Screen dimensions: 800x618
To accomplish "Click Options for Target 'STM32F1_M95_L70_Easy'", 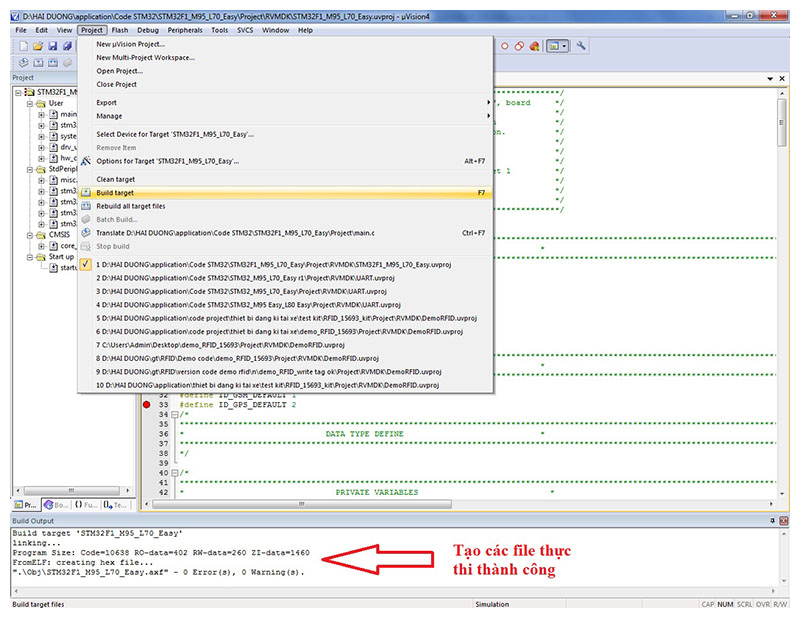I will point(167,161).
